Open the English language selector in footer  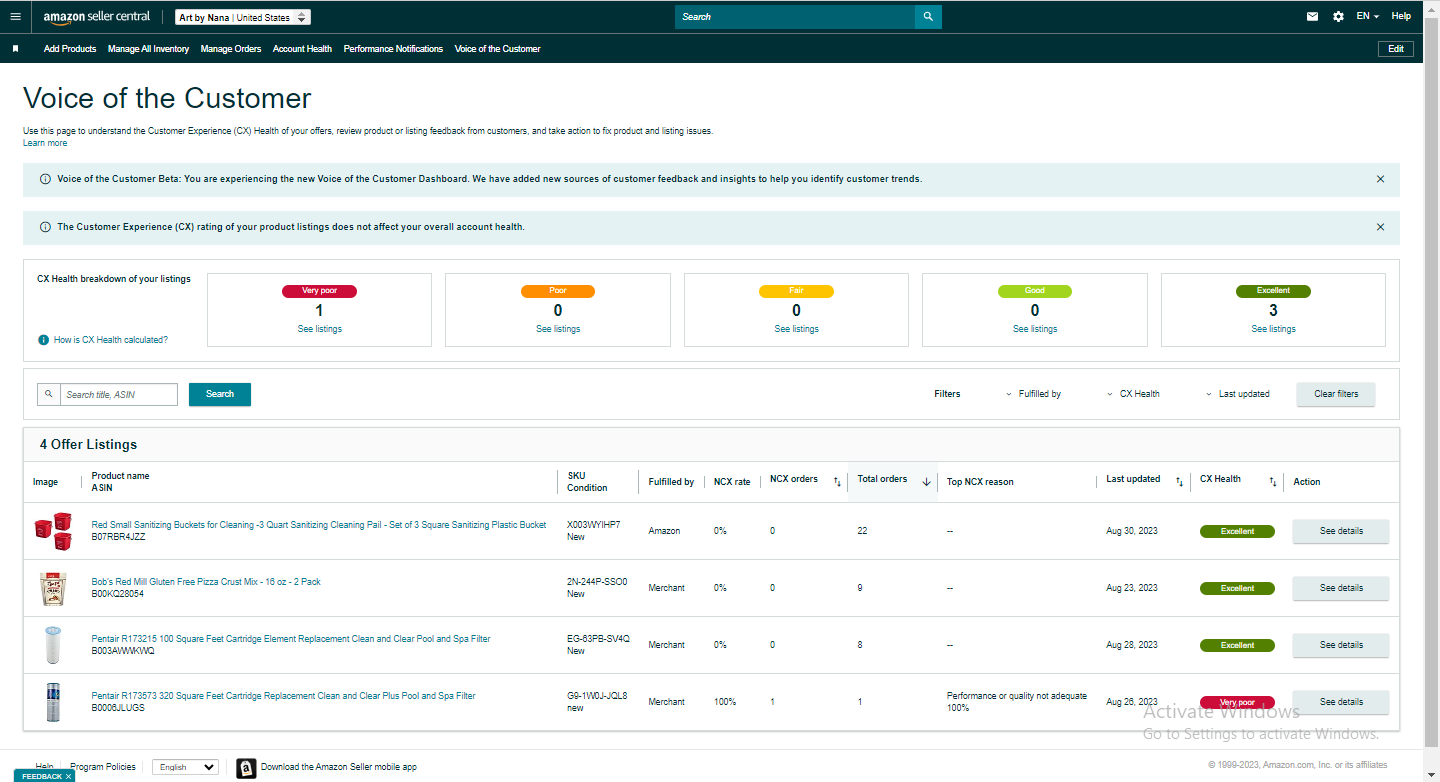pyautogui.click(x=185, y=767)
